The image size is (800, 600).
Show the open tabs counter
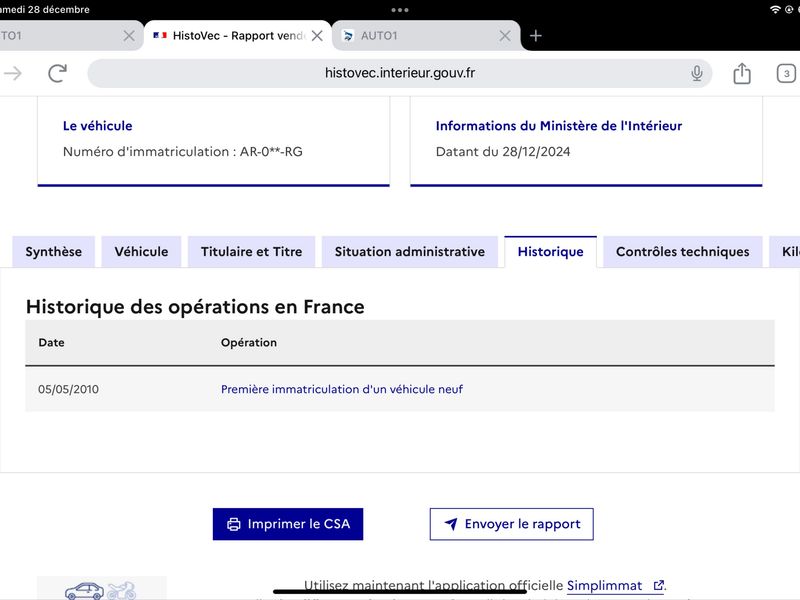pyautogui.click(x=786, y=73)
